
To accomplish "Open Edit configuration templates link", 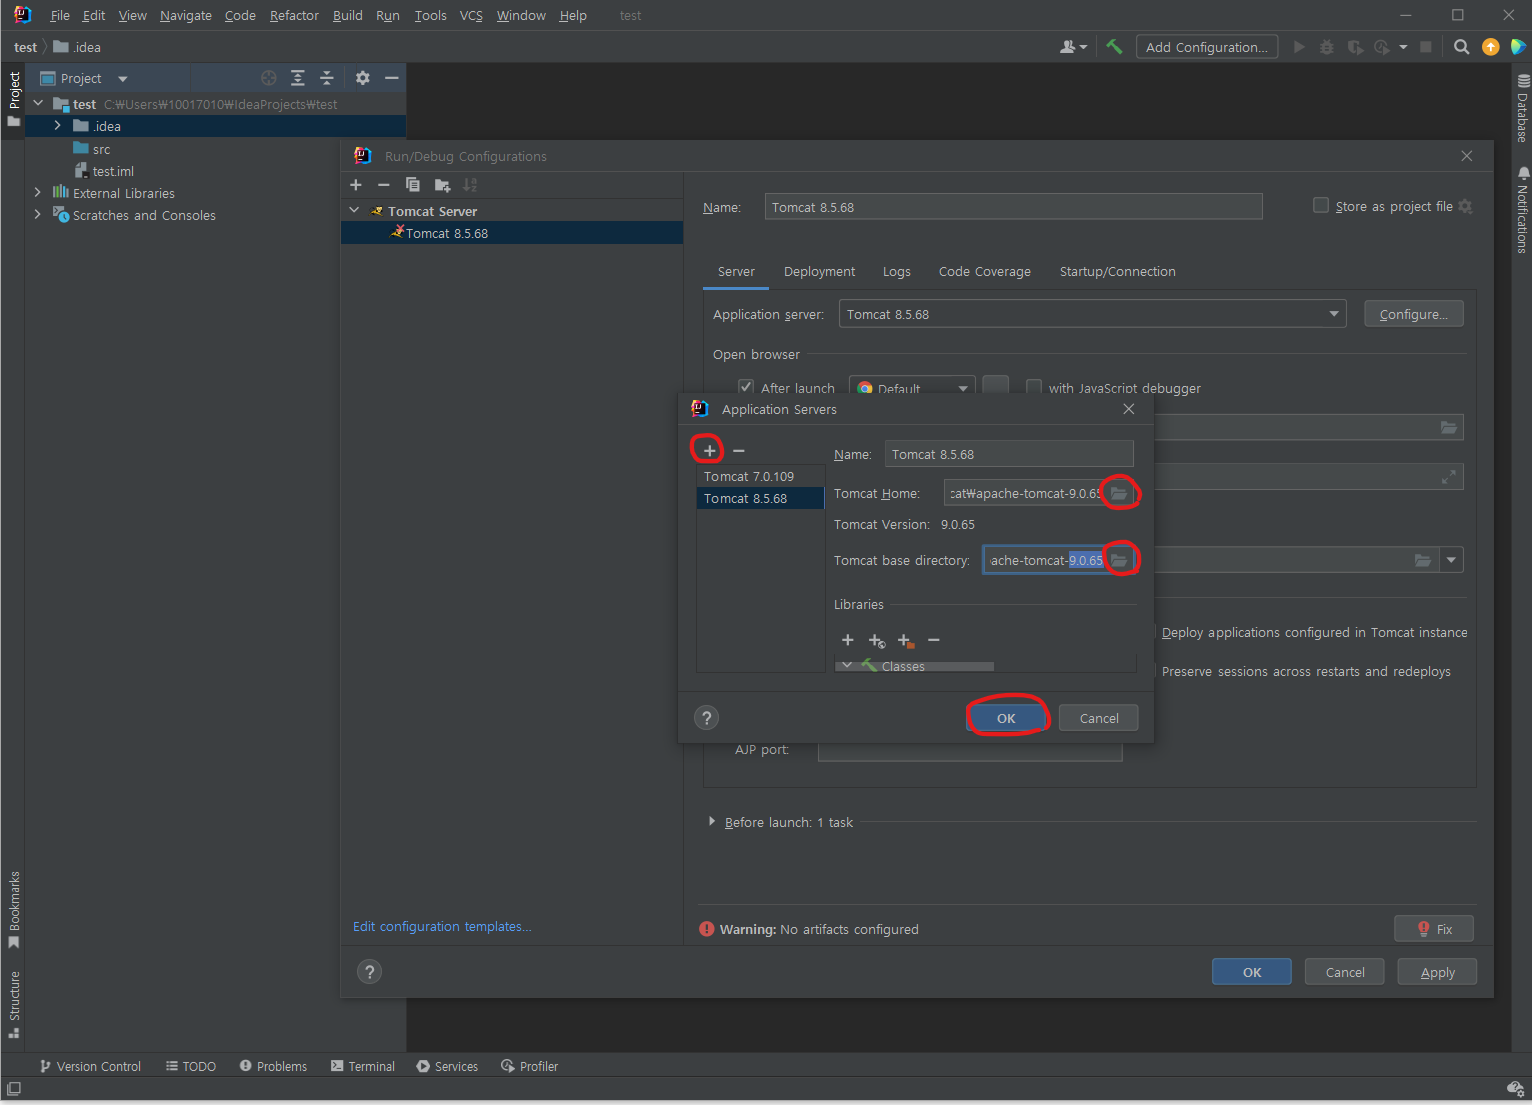I will 442,926.
